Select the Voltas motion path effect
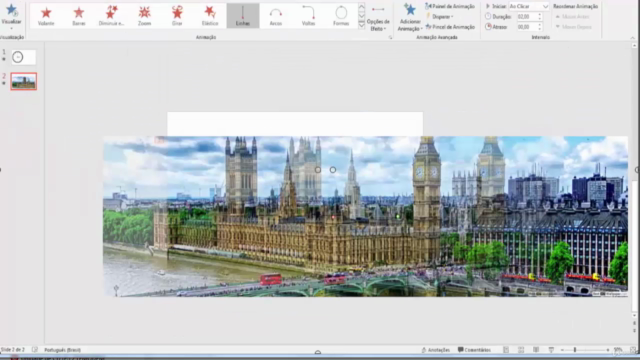The image size is (640, 360). pos(308,16)
